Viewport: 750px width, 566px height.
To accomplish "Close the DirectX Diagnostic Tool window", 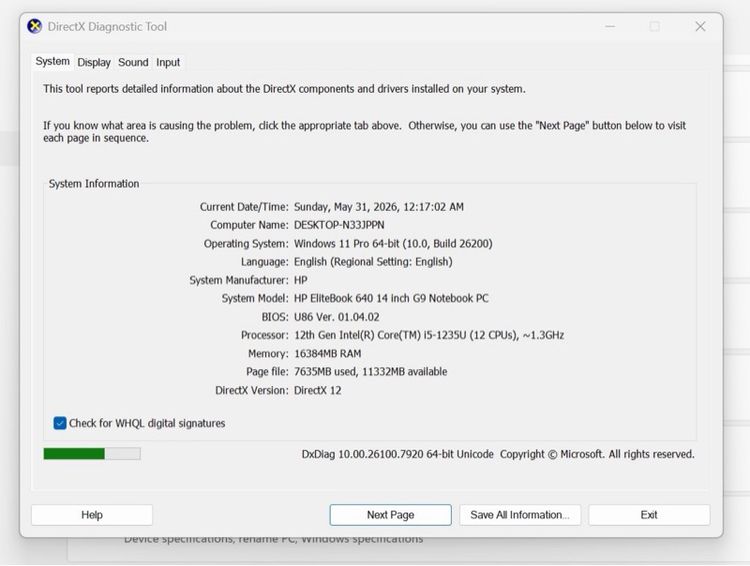I will click(x=700, y=26).
